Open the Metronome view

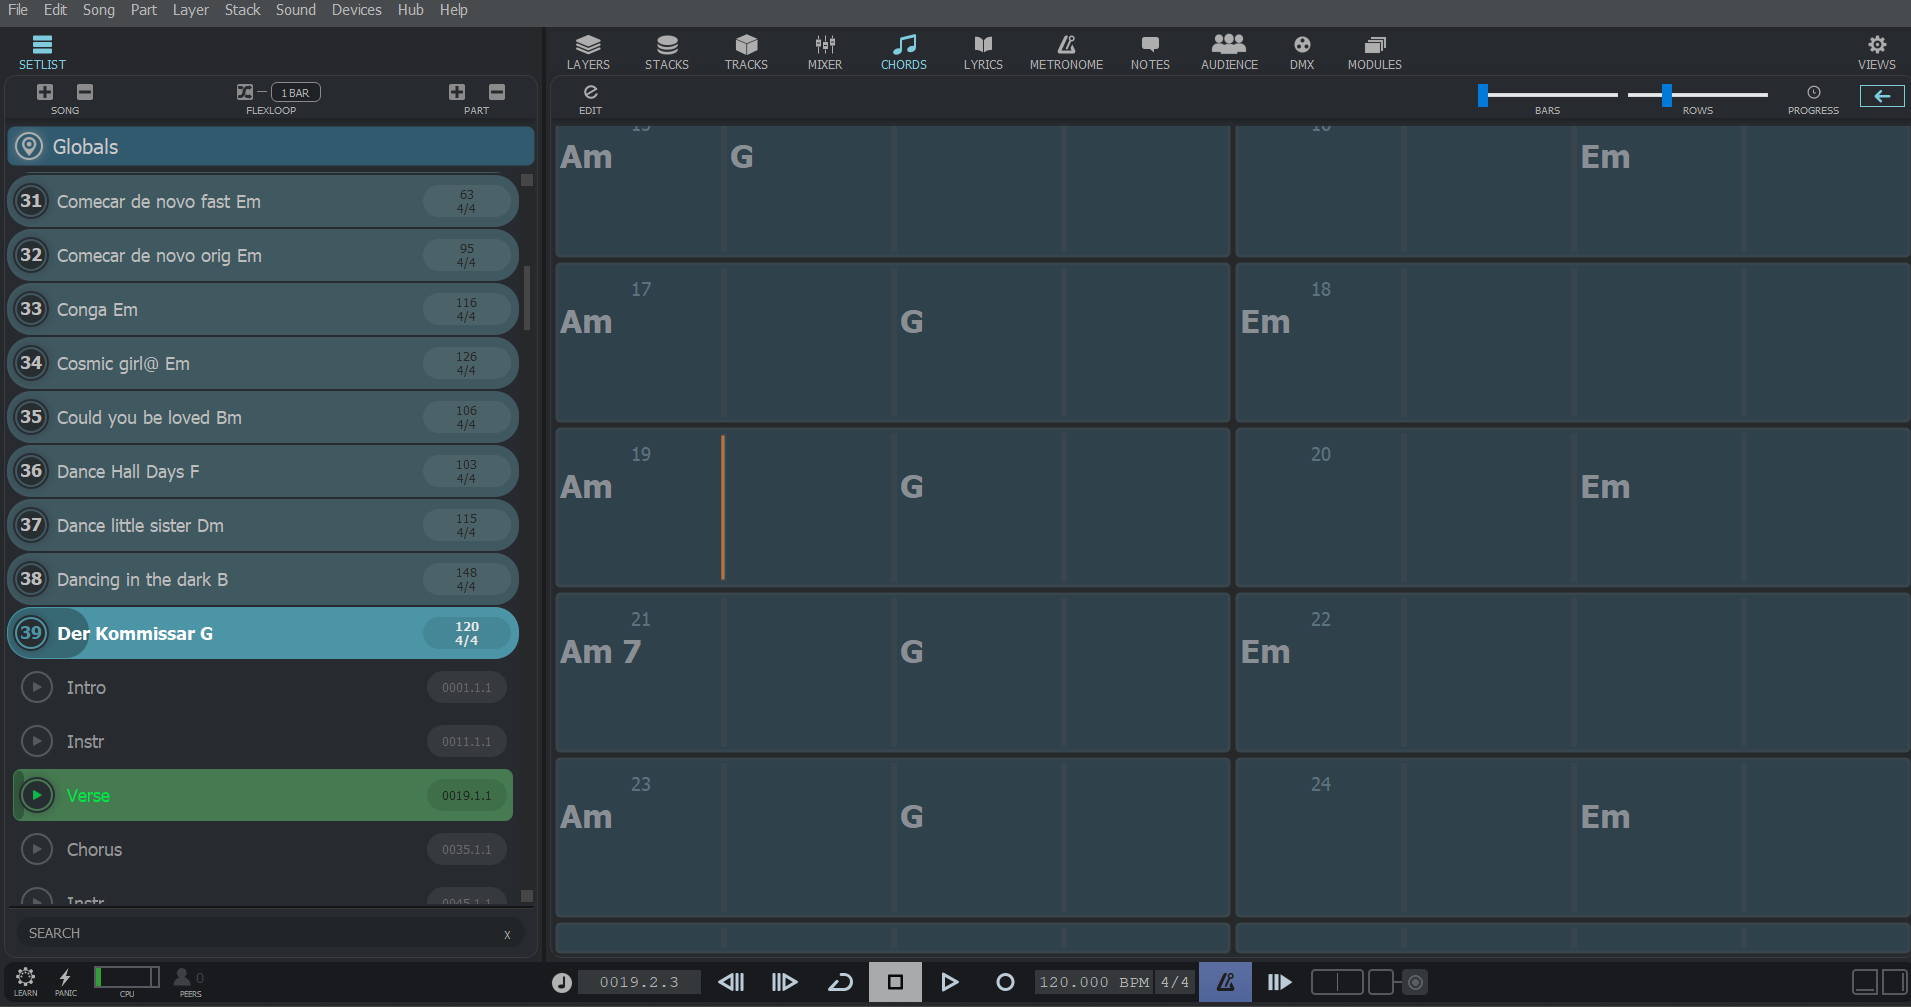[x=1066, y=52]
